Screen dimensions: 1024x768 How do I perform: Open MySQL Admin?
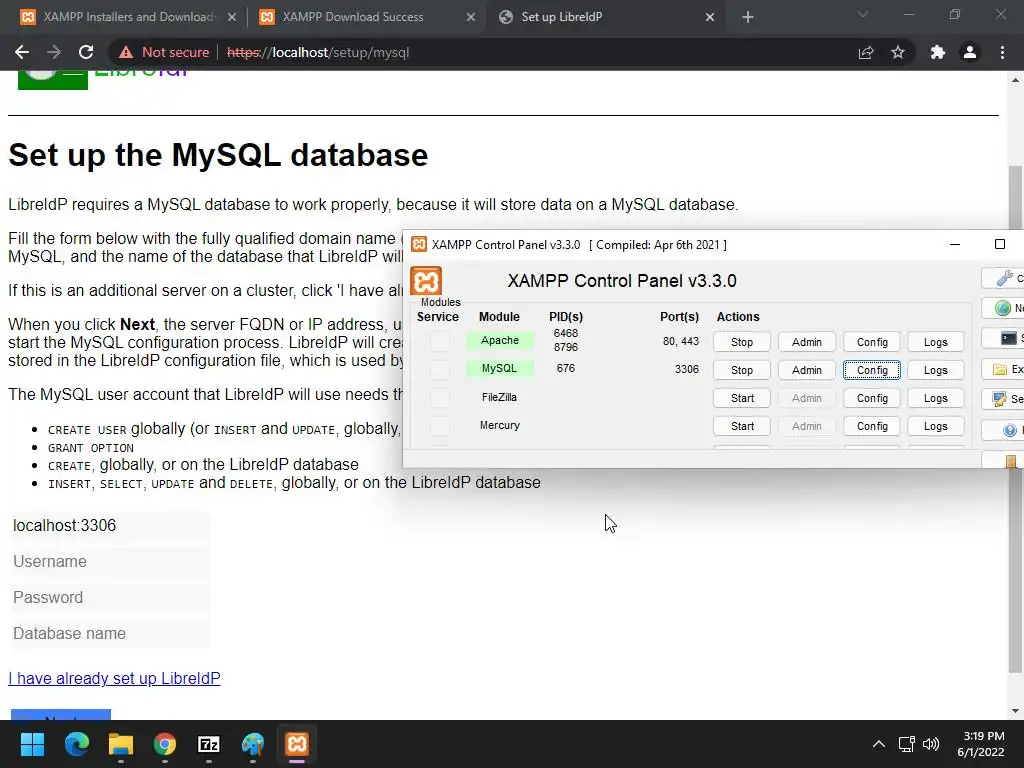(807, 370)
